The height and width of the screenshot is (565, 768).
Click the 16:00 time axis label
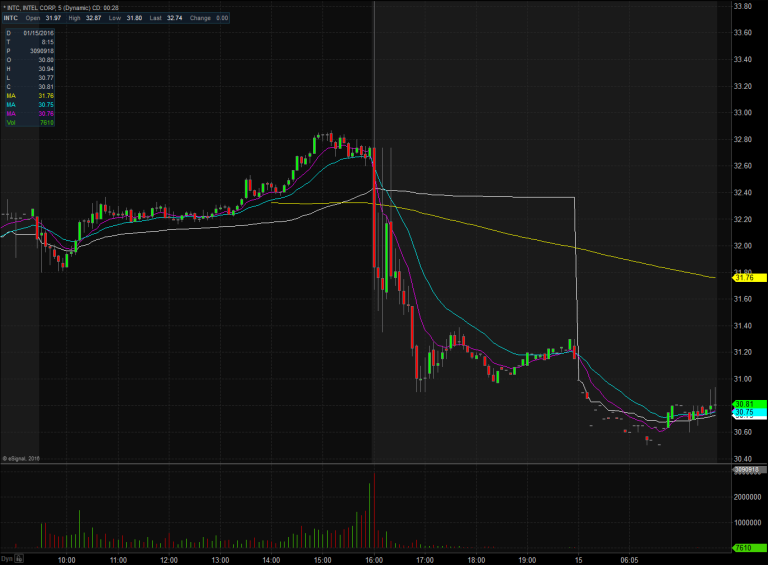(x=373, y=559)
